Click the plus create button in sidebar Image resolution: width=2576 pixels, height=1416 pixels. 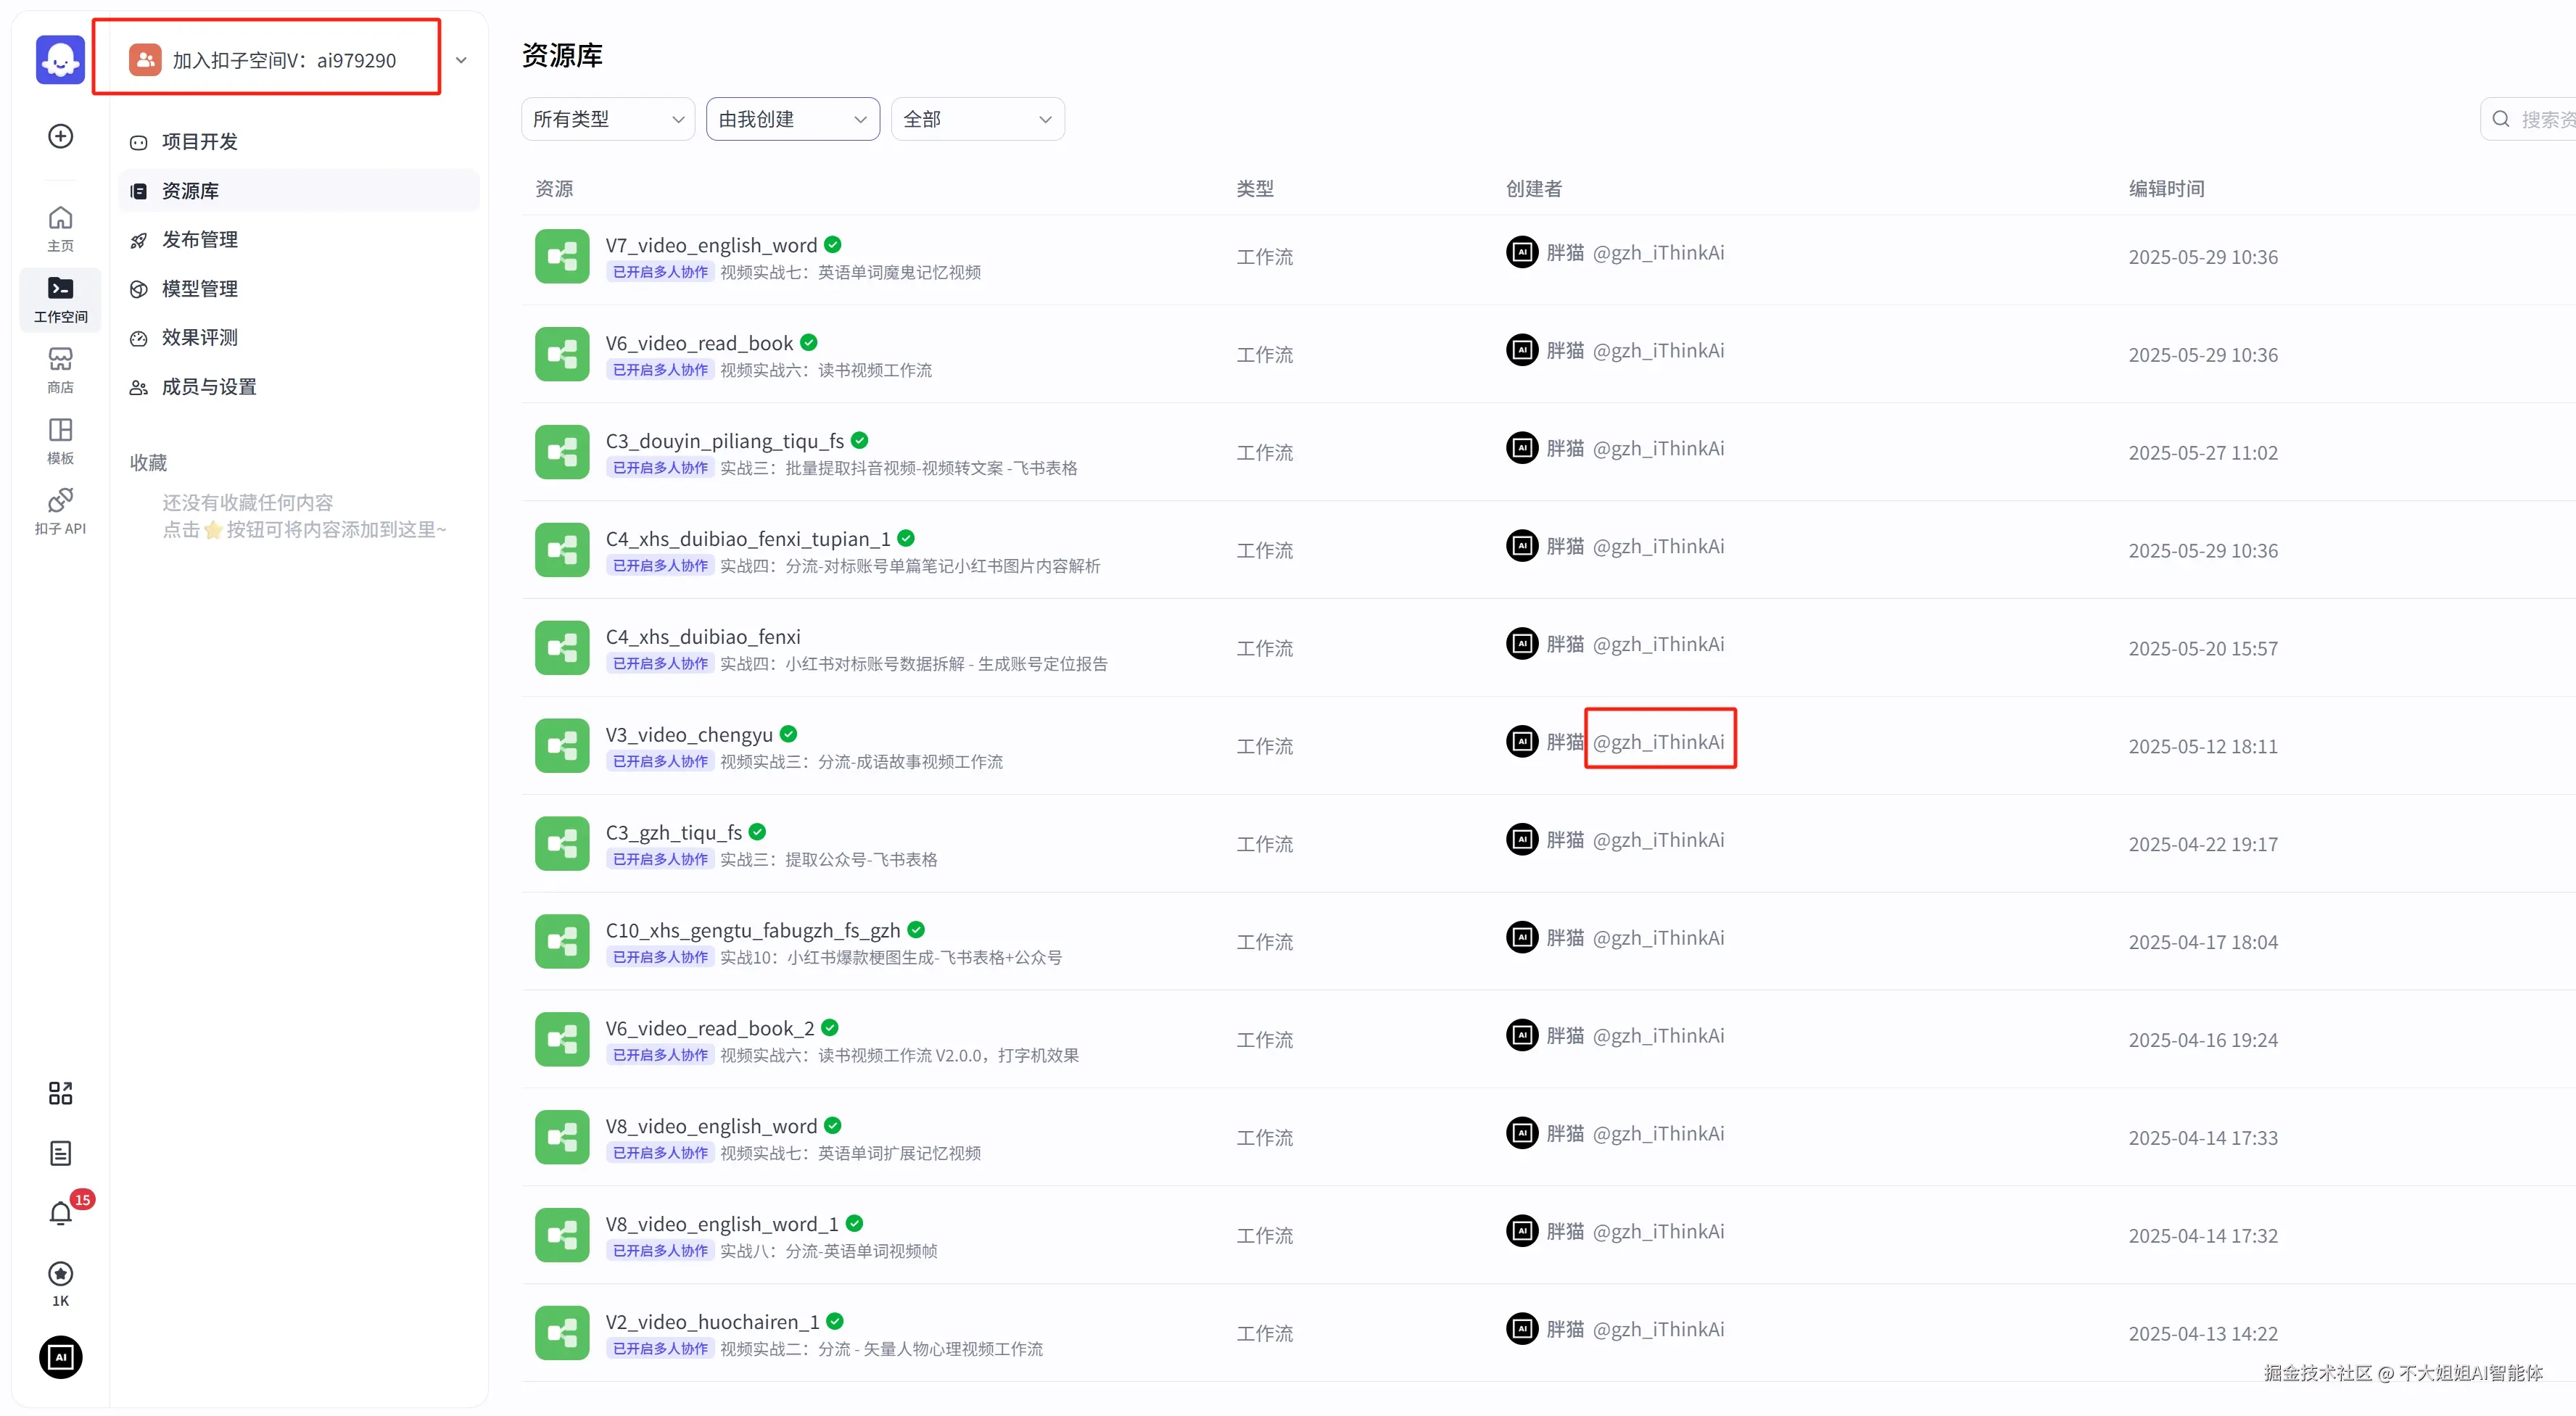60,136
